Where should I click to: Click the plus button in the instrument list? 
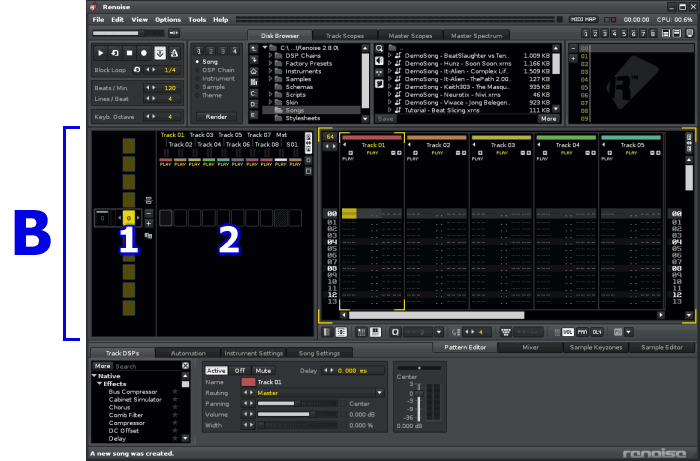[x=573, y=58]
